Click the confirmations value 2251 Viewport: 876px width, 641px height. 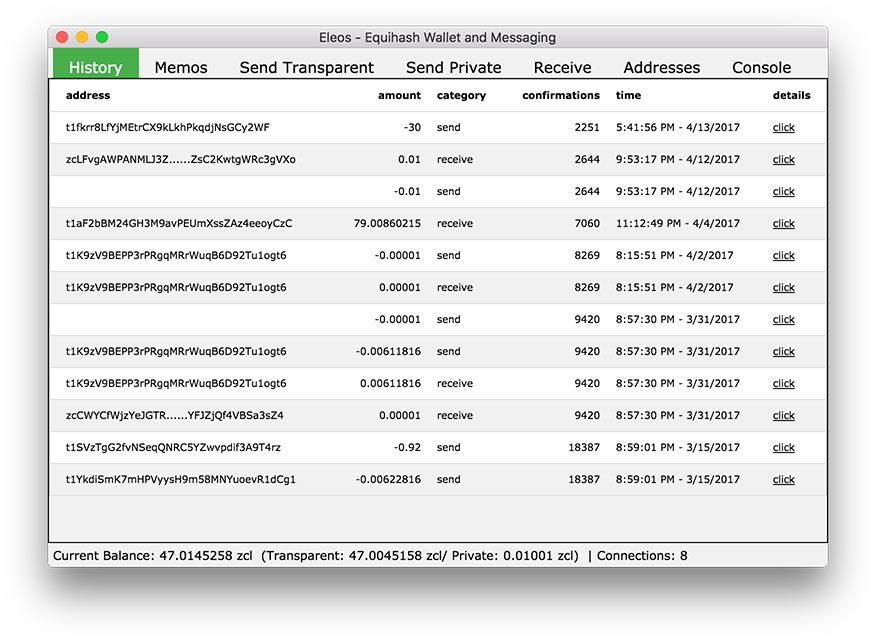tap(587, 127)
